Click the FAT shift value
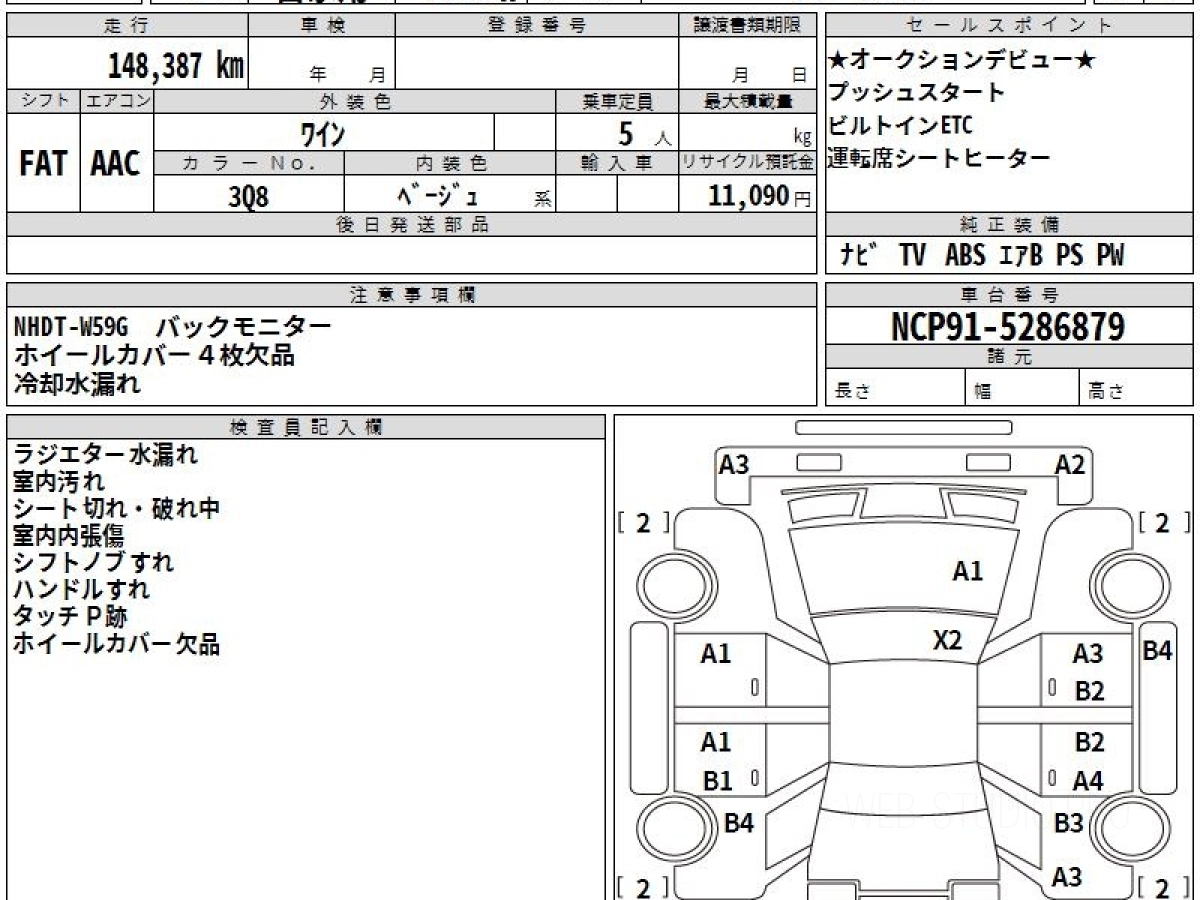This screenshot has height=900, width=1200. [43, 164]
